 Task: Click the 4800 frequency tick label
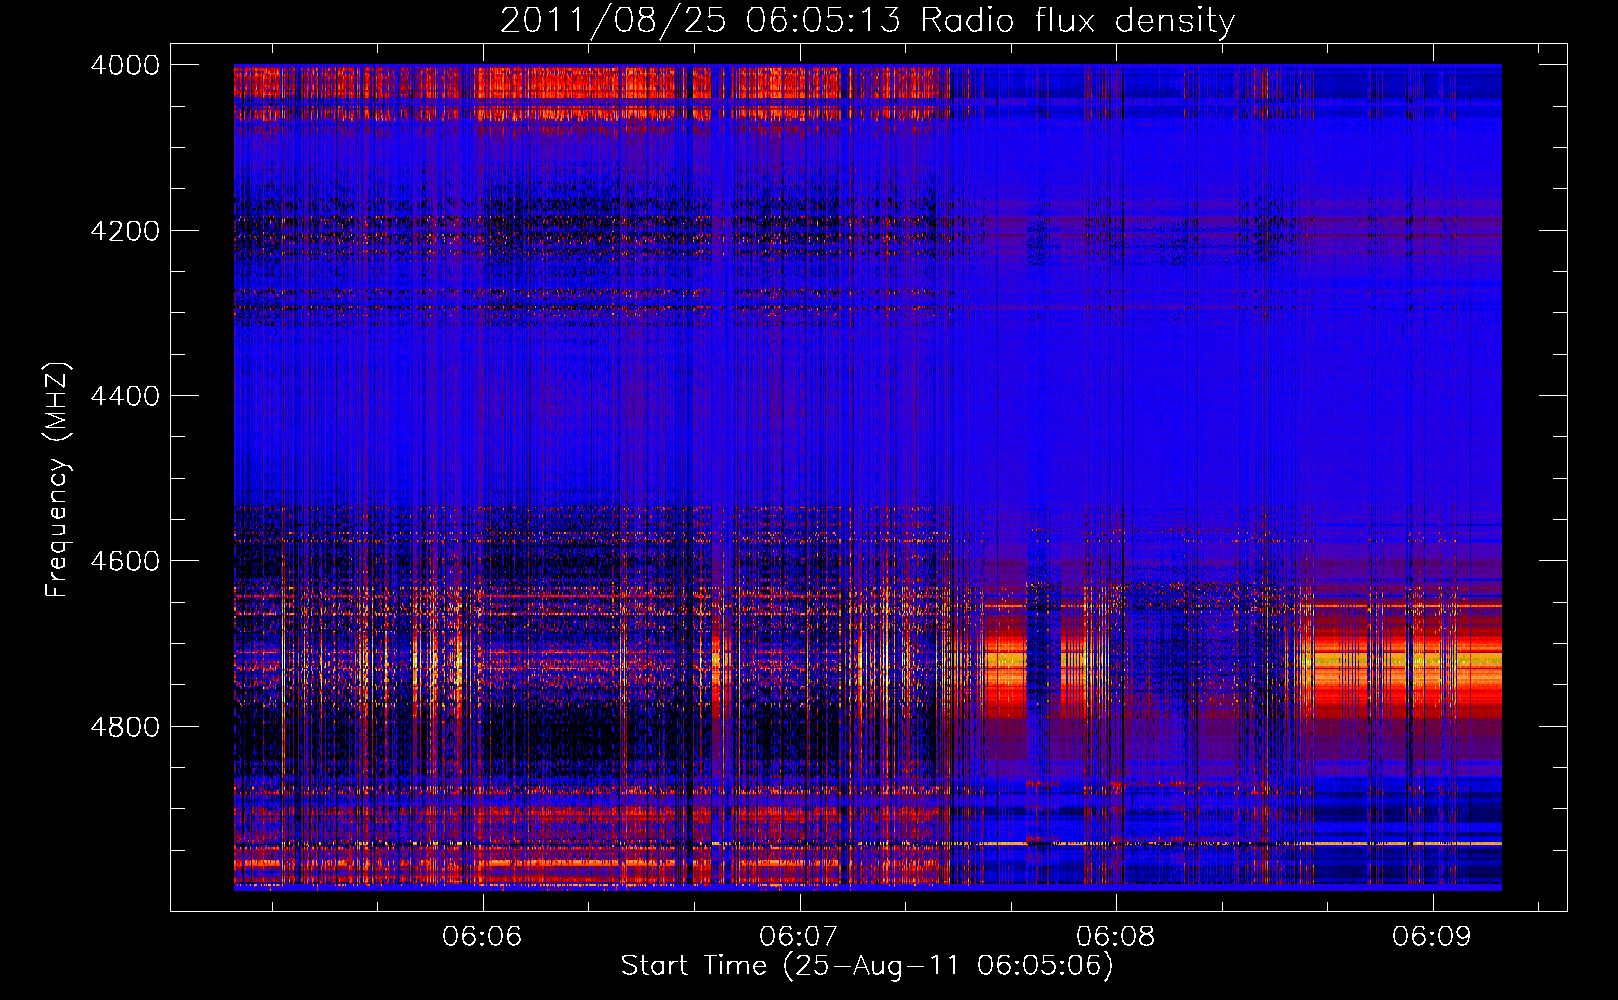pos(125,727)
